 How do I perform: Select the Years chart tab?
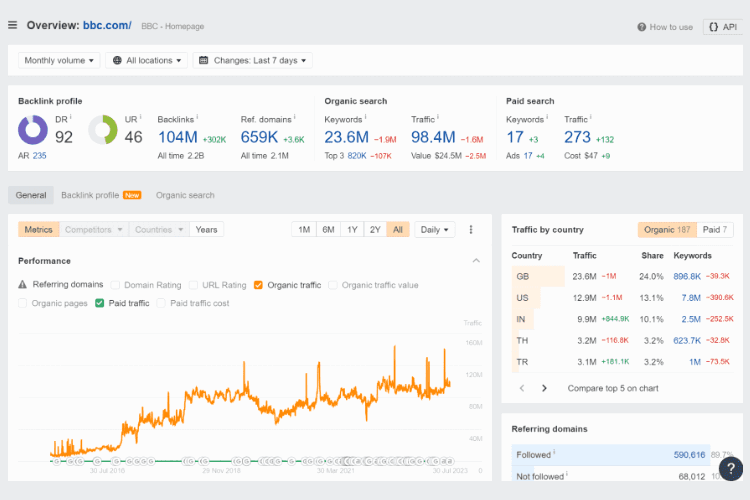click(206, 230)
